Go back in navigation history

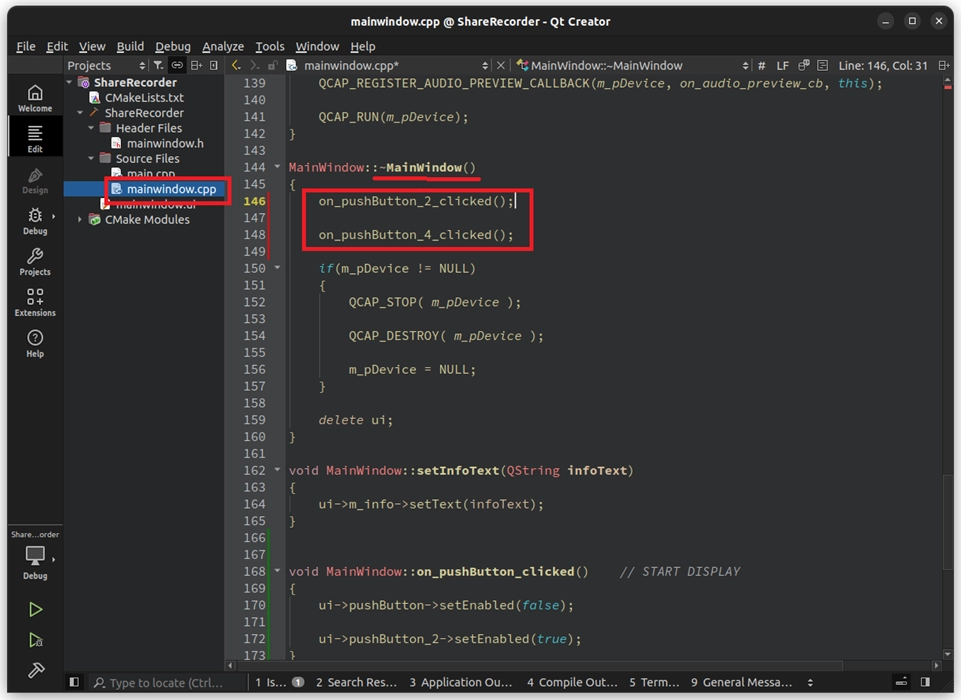pos(236,65)
